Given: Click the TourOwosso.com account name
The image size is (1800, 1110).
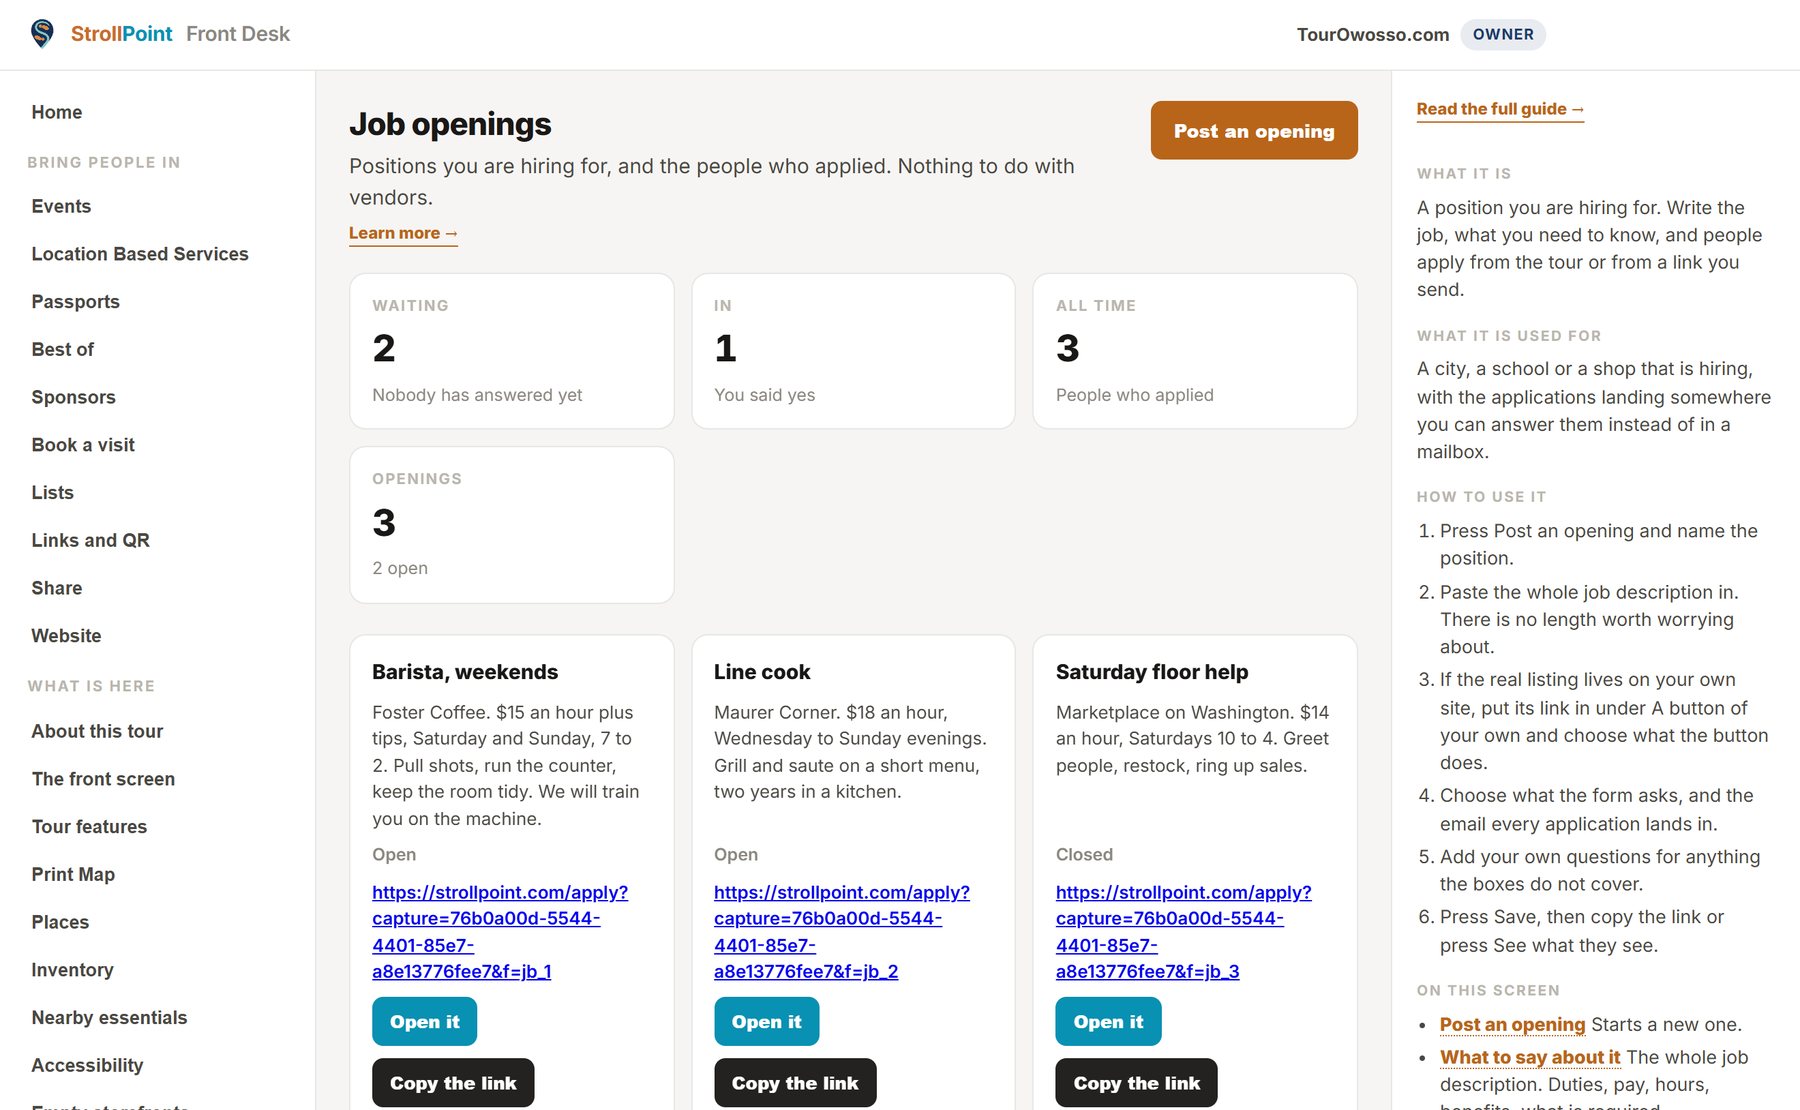Looking at the screenshot, I should 1373,34.
